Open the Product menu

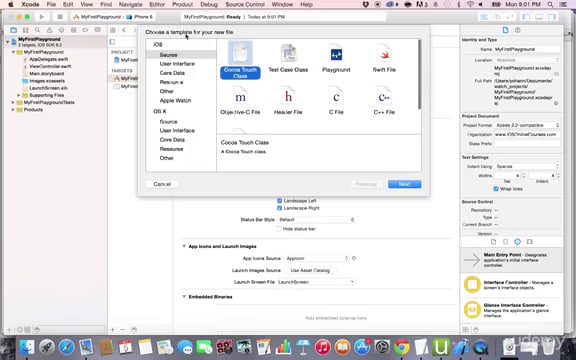pyautogui.click(x=182, y=4)
